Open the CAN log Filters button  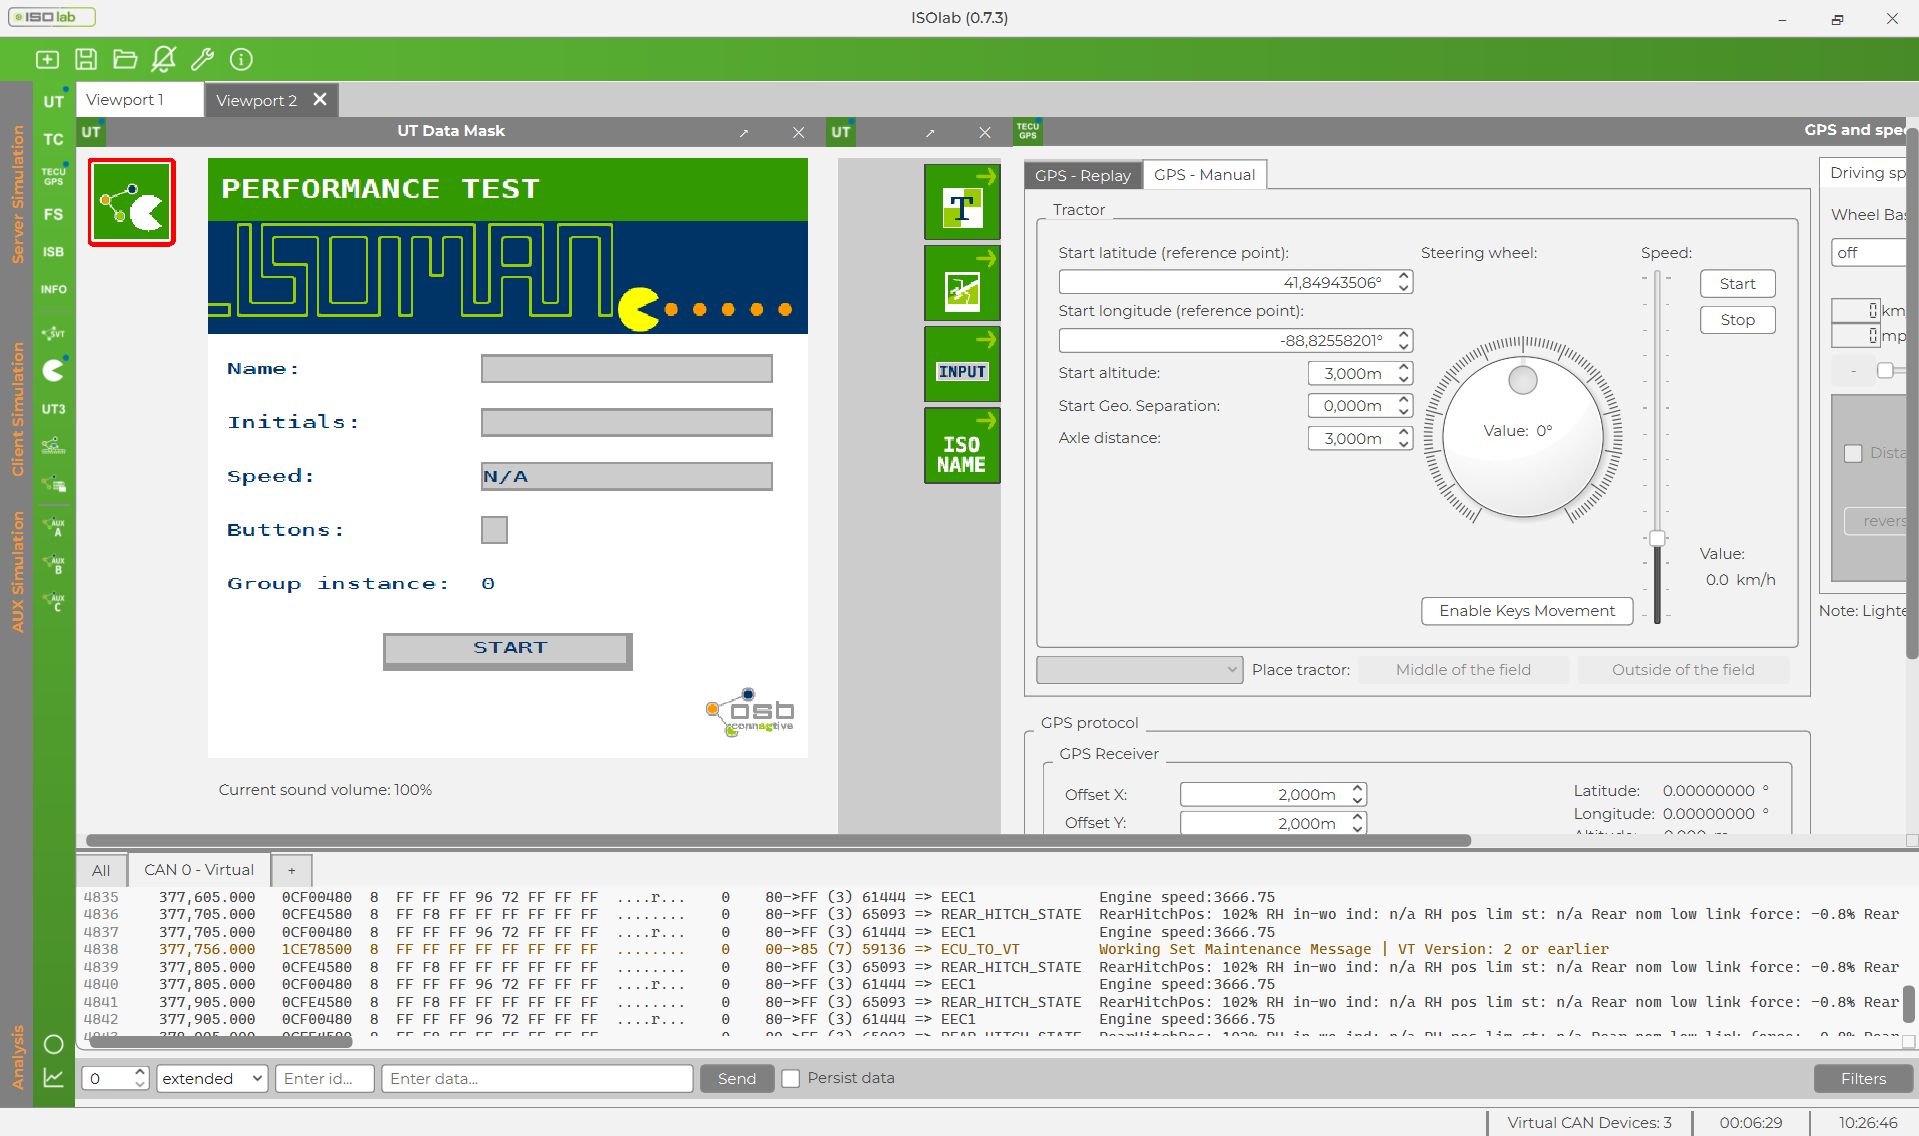click(x=1863, y=1078)
